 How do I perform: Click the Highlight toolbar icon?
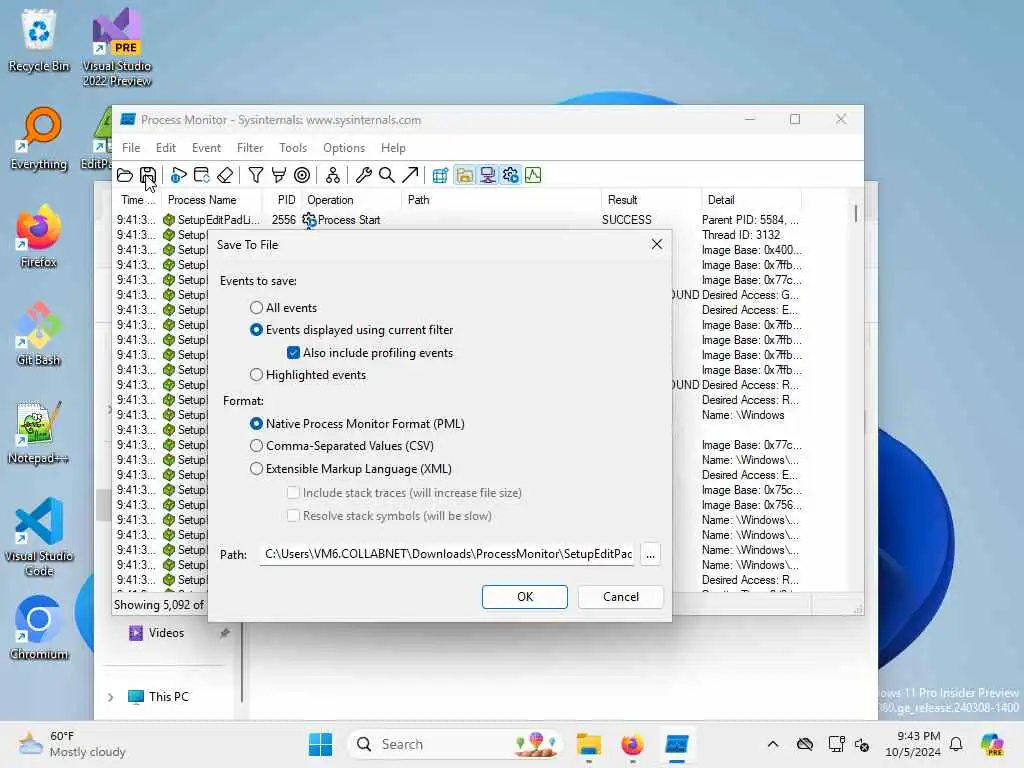click(x=279, y=175)
